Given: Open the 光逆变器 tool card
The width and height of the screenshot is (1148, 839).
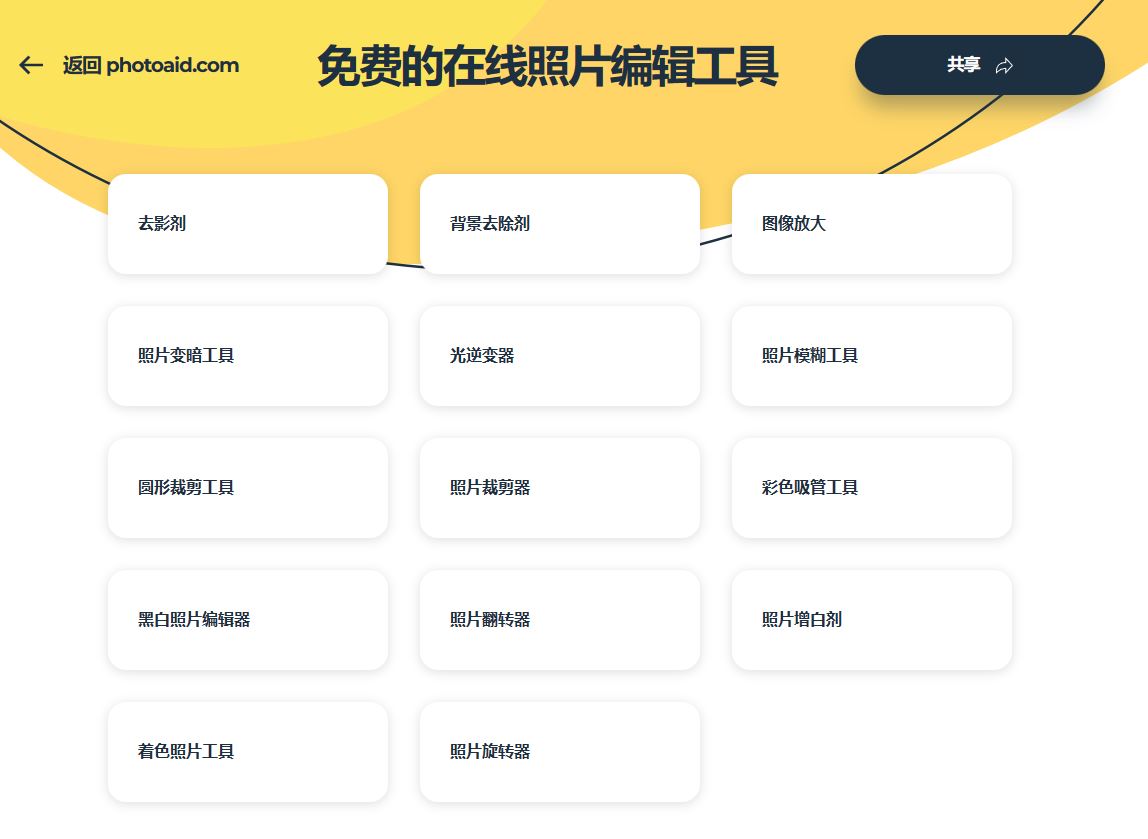Looking at the screenshot, I should coord(559,356).
